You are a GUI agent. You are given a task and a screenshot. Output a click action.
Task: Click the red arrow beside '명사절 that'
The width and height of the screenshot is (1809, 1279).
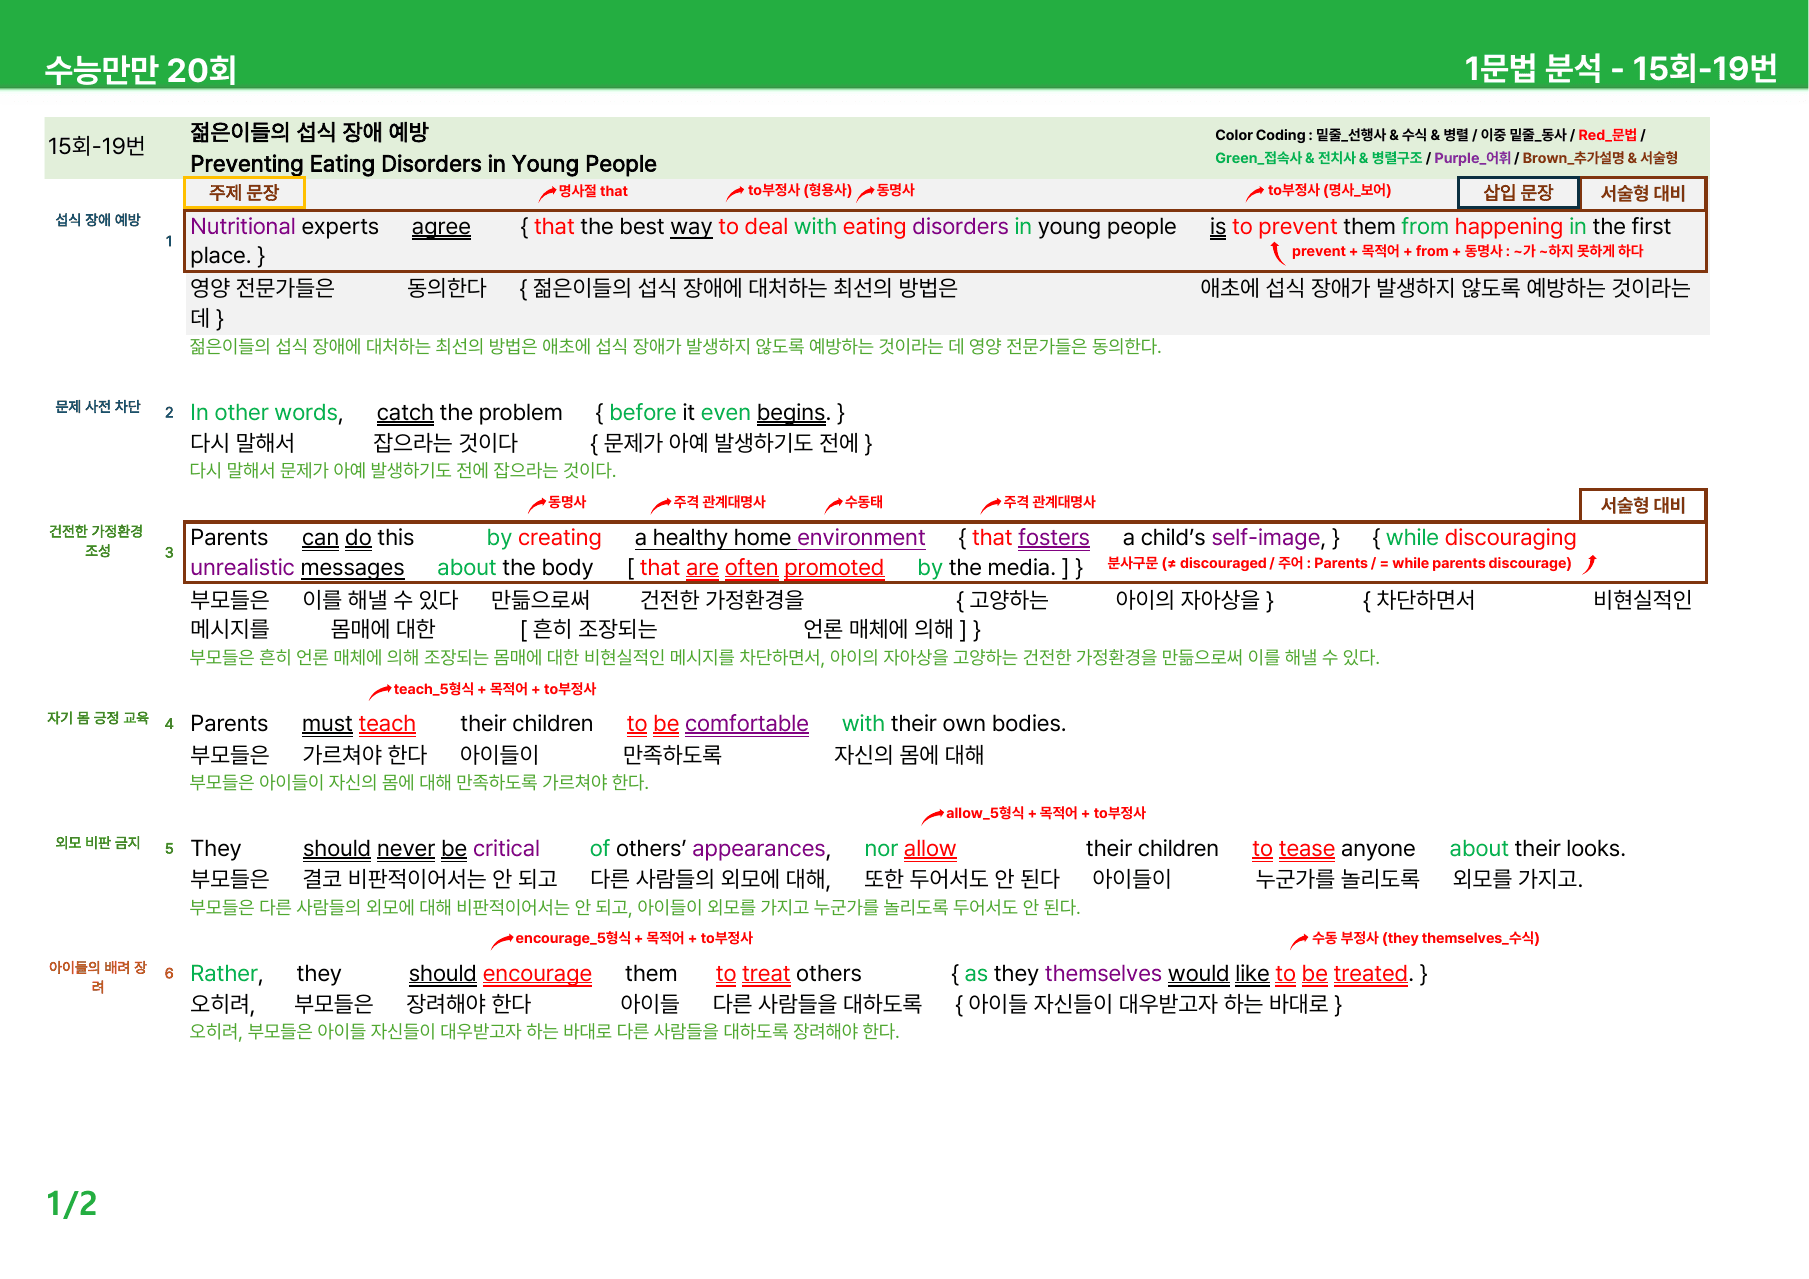pyautogui.click(x=548, y=192)
